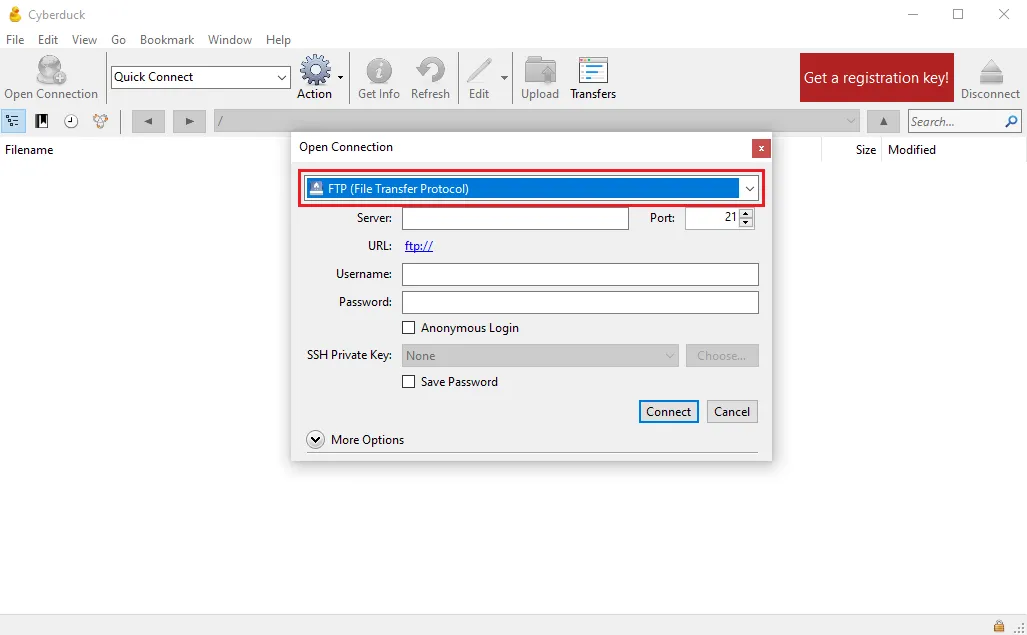Open the Action gear menu
Screen dimensions: 1027x635
pyautogui.click(x=316, y=70)
